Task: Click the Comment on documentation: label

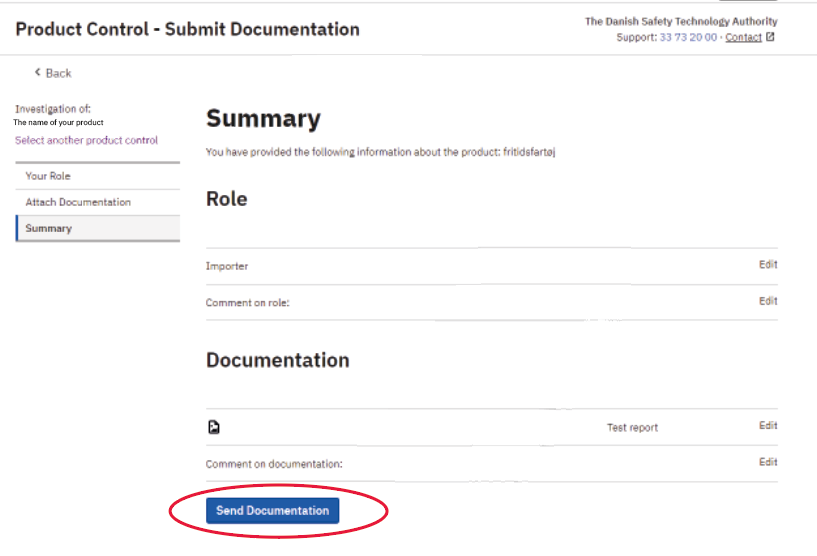Action: pyautogui.click(x=274, y=464)
